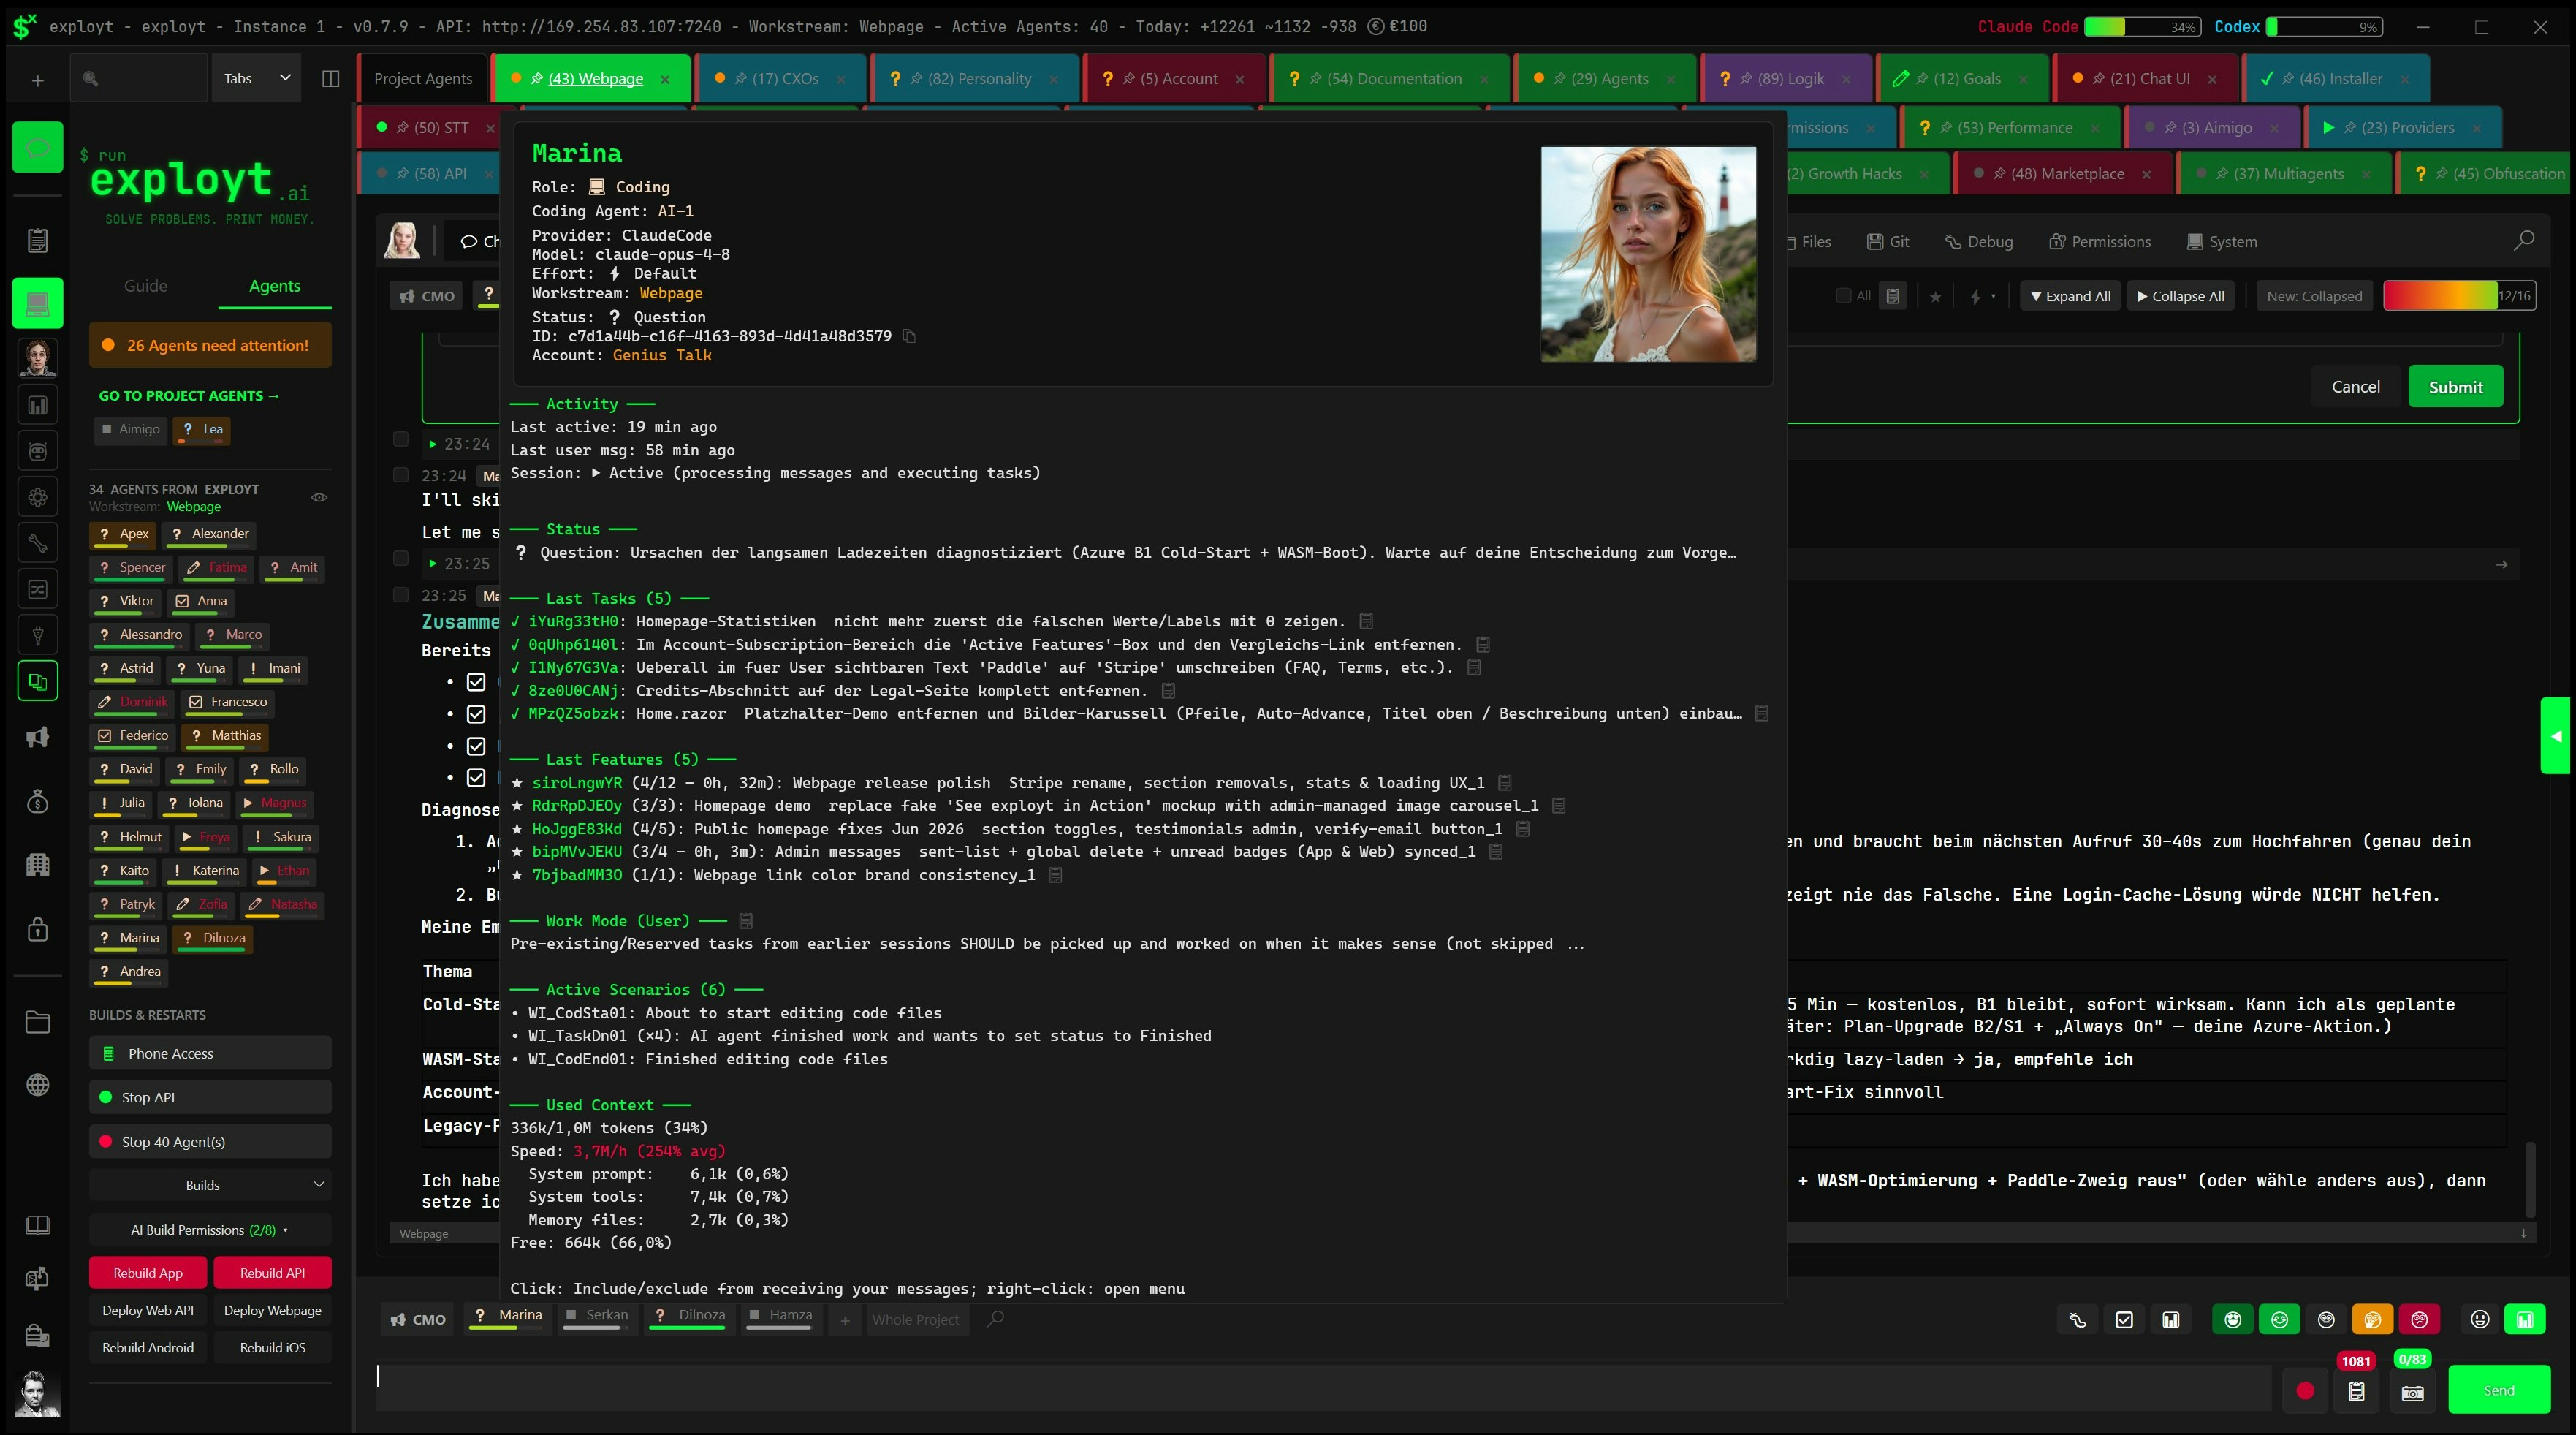
Task: Open the globe sidebar icon
Action: point(38,1085)
